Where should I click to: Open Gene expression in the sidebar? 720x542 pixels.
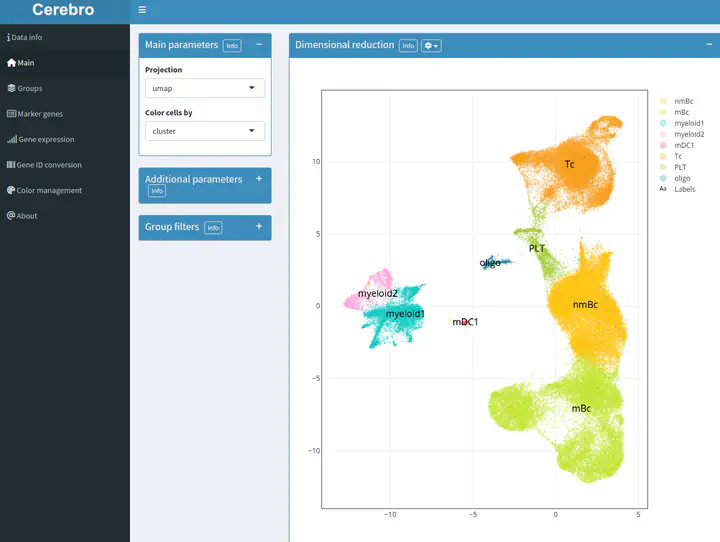[x=45, y=139]
